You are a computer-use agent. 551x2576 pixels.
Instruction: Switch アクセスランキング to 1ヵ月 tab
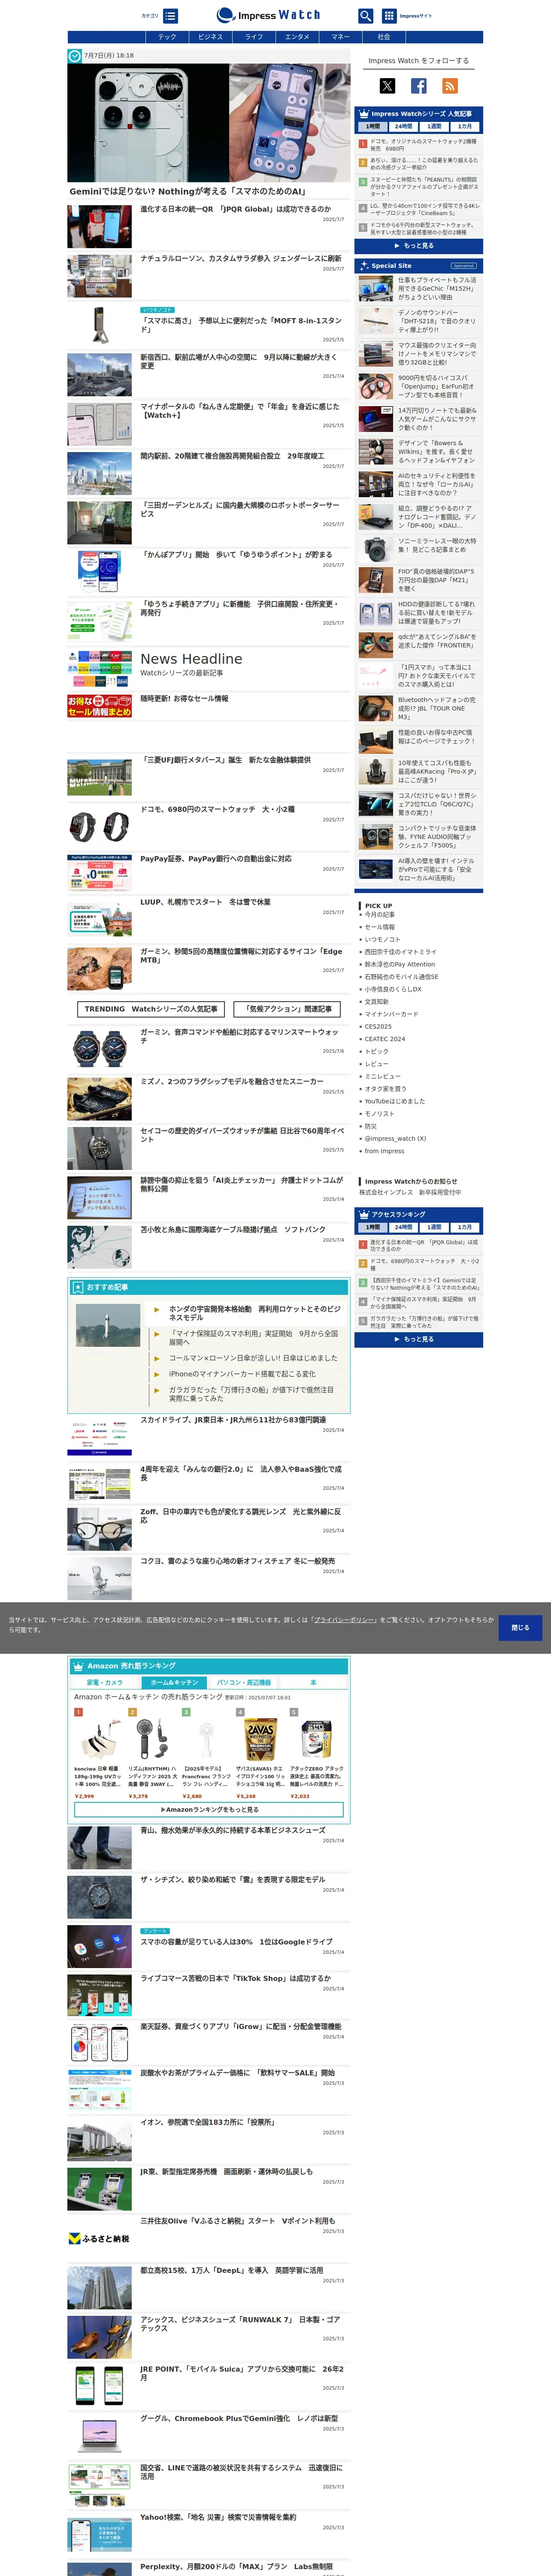click(x=465, y=1227)
